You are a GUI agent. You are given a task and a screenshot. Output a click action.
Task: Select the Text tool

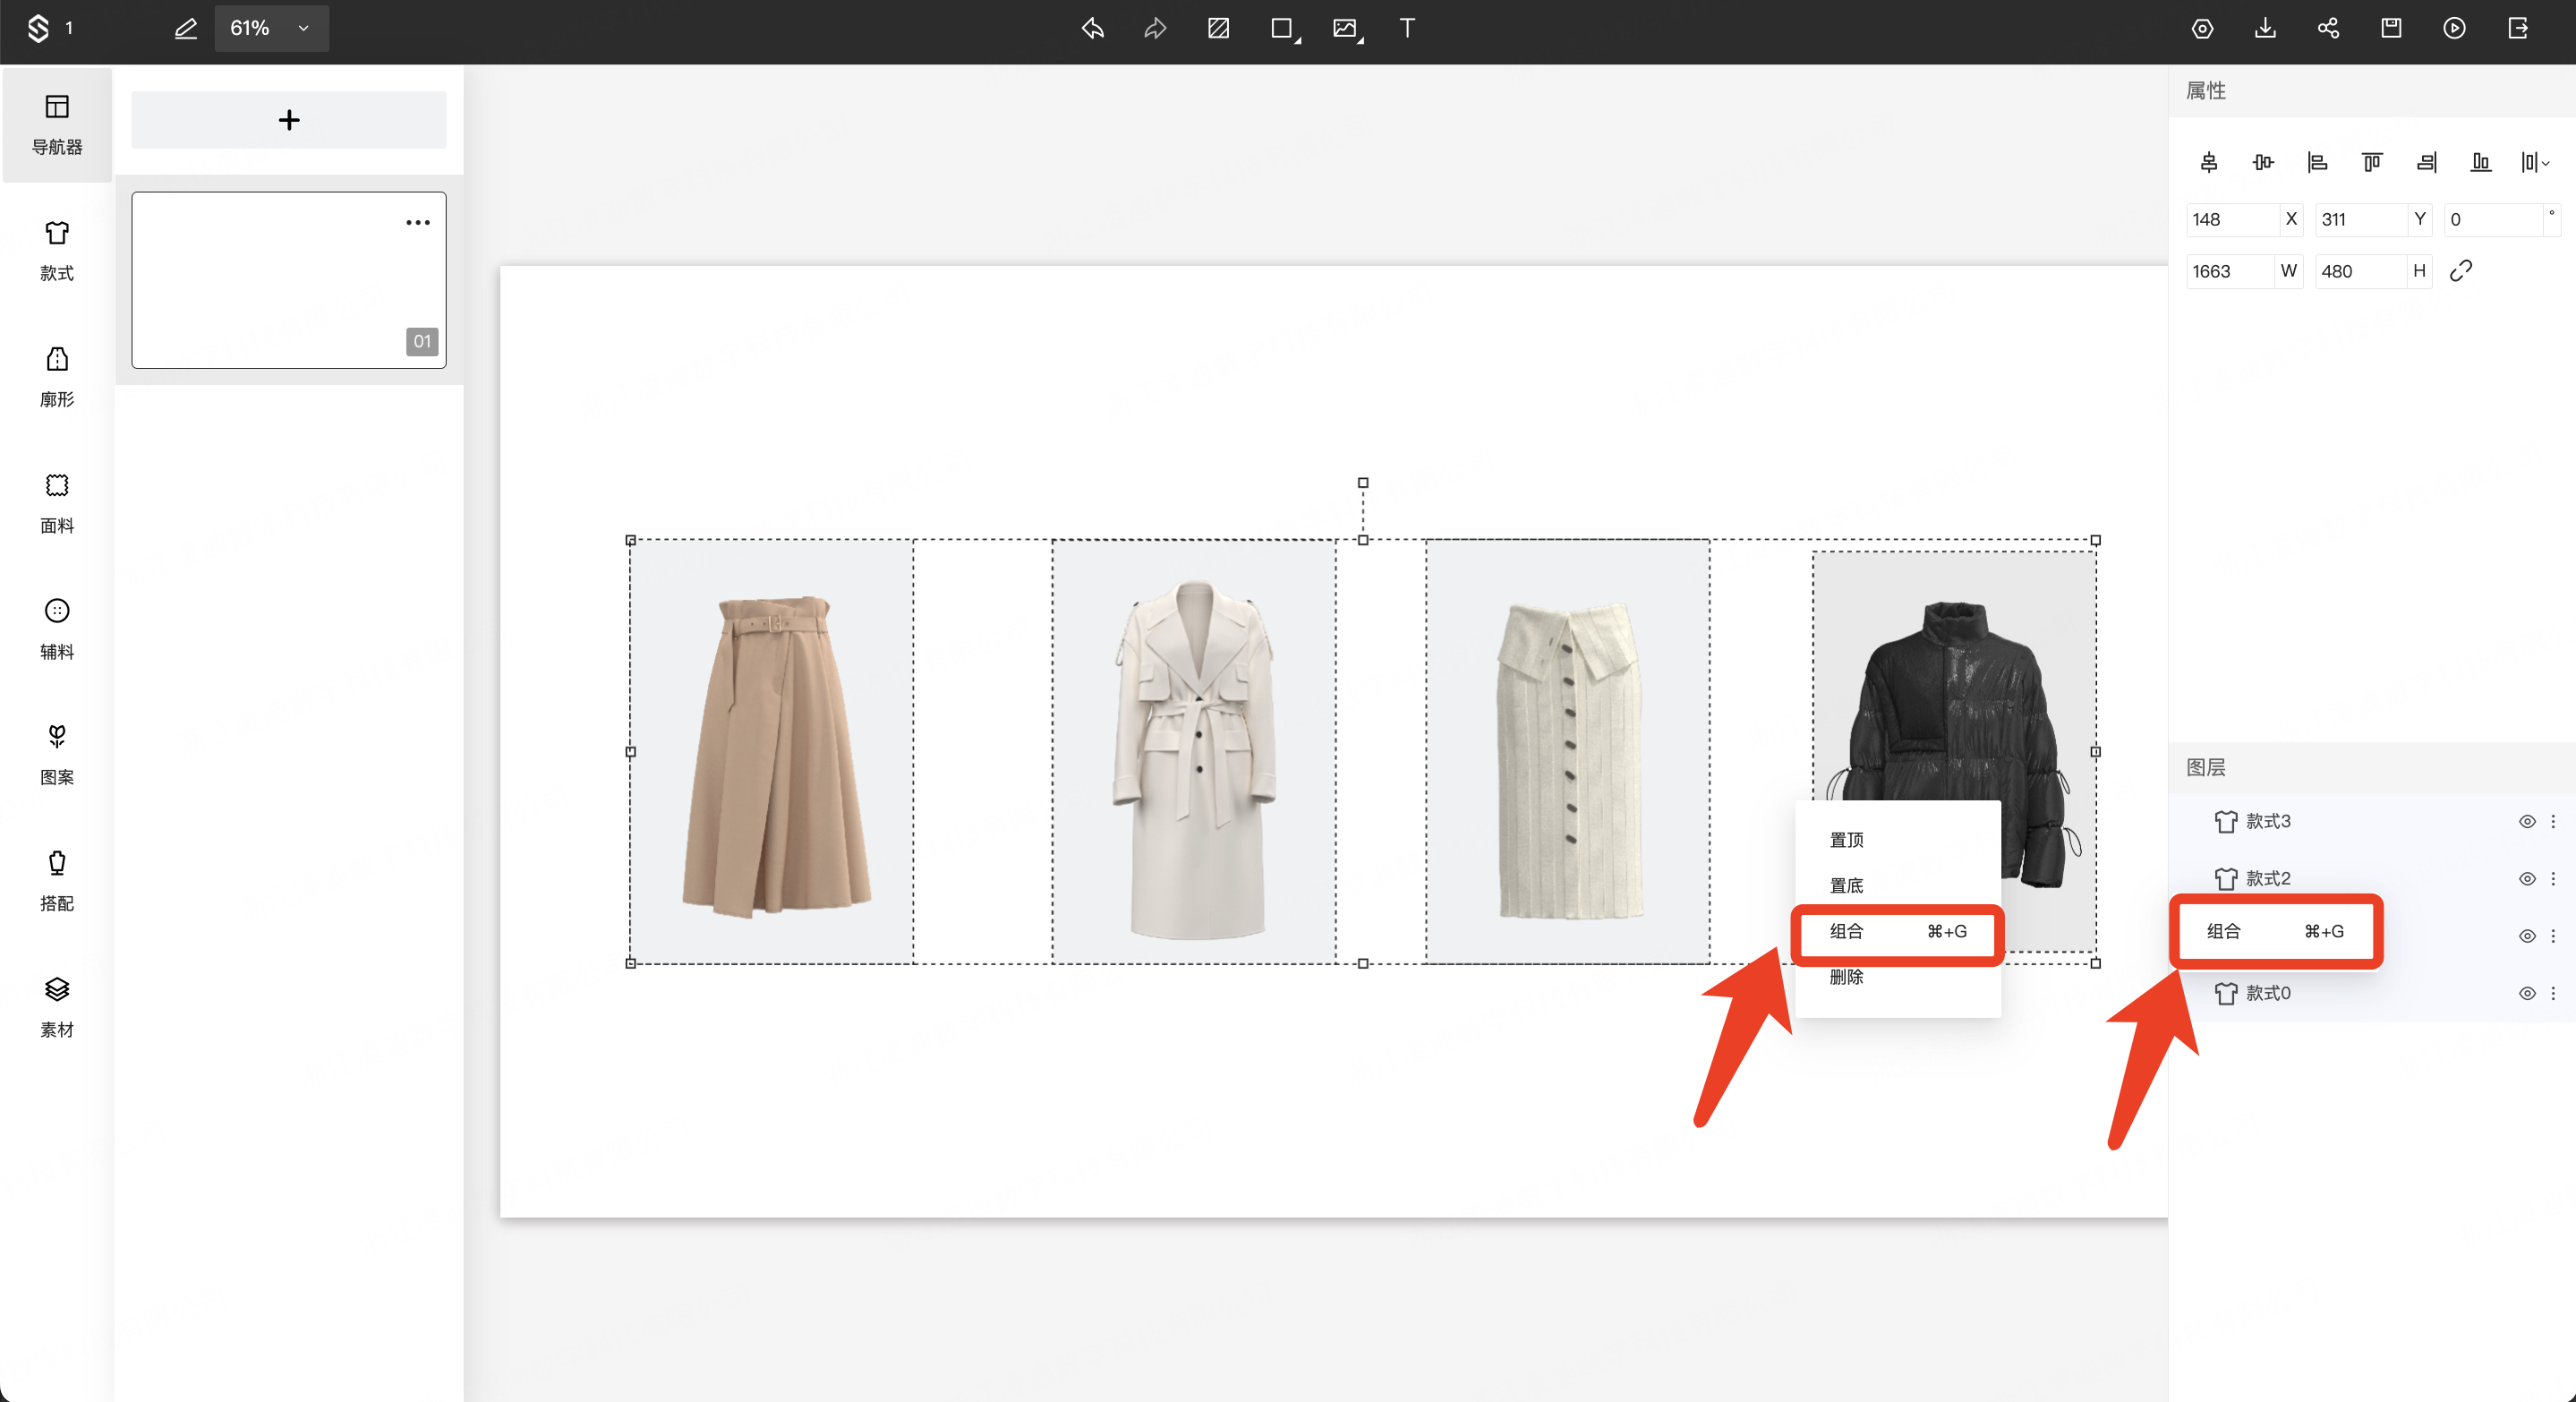tap(1406, 28)
